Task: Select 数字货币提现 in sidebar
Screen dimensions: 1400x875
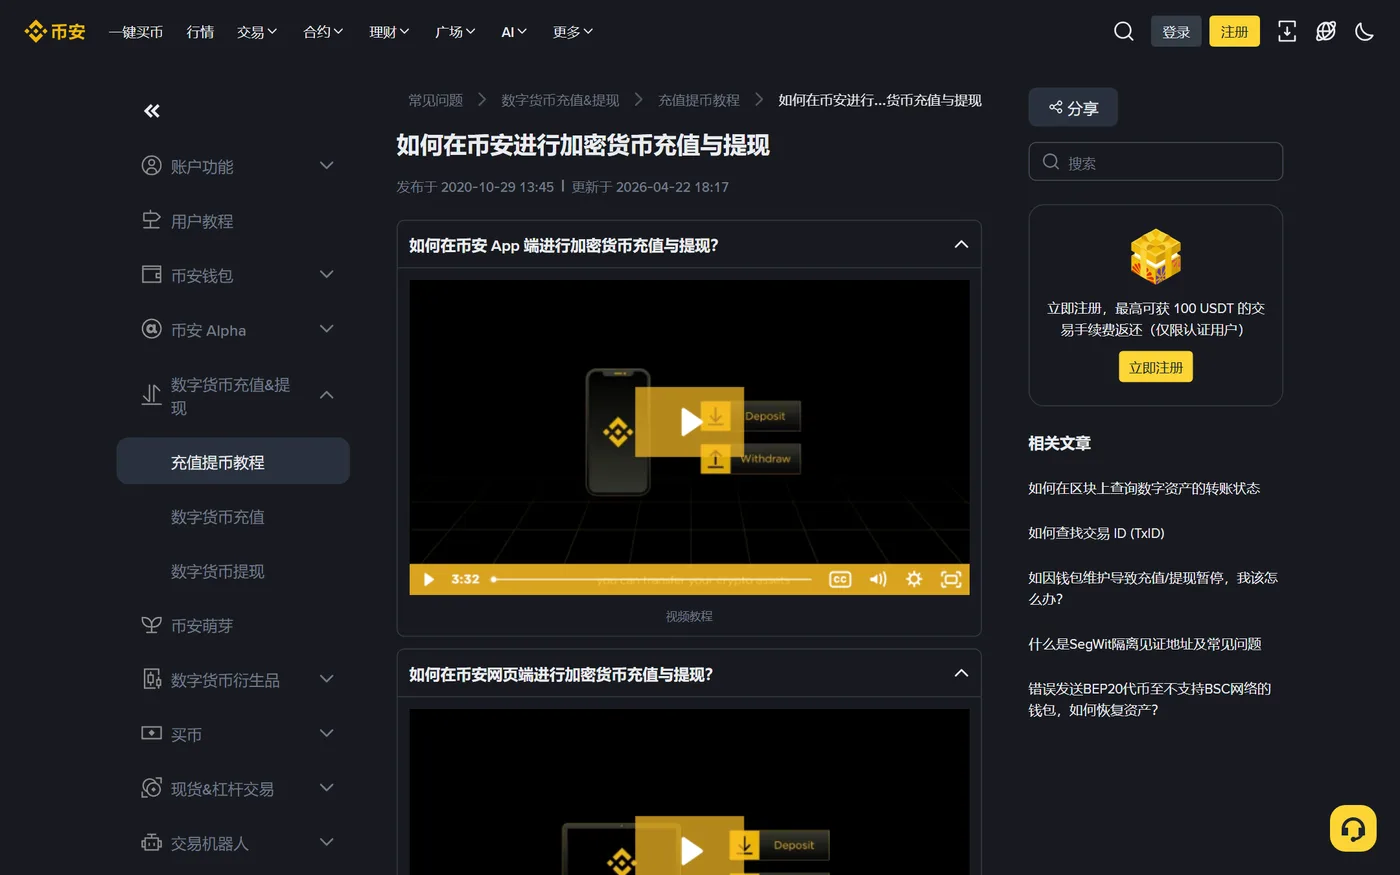Action: 218,571
